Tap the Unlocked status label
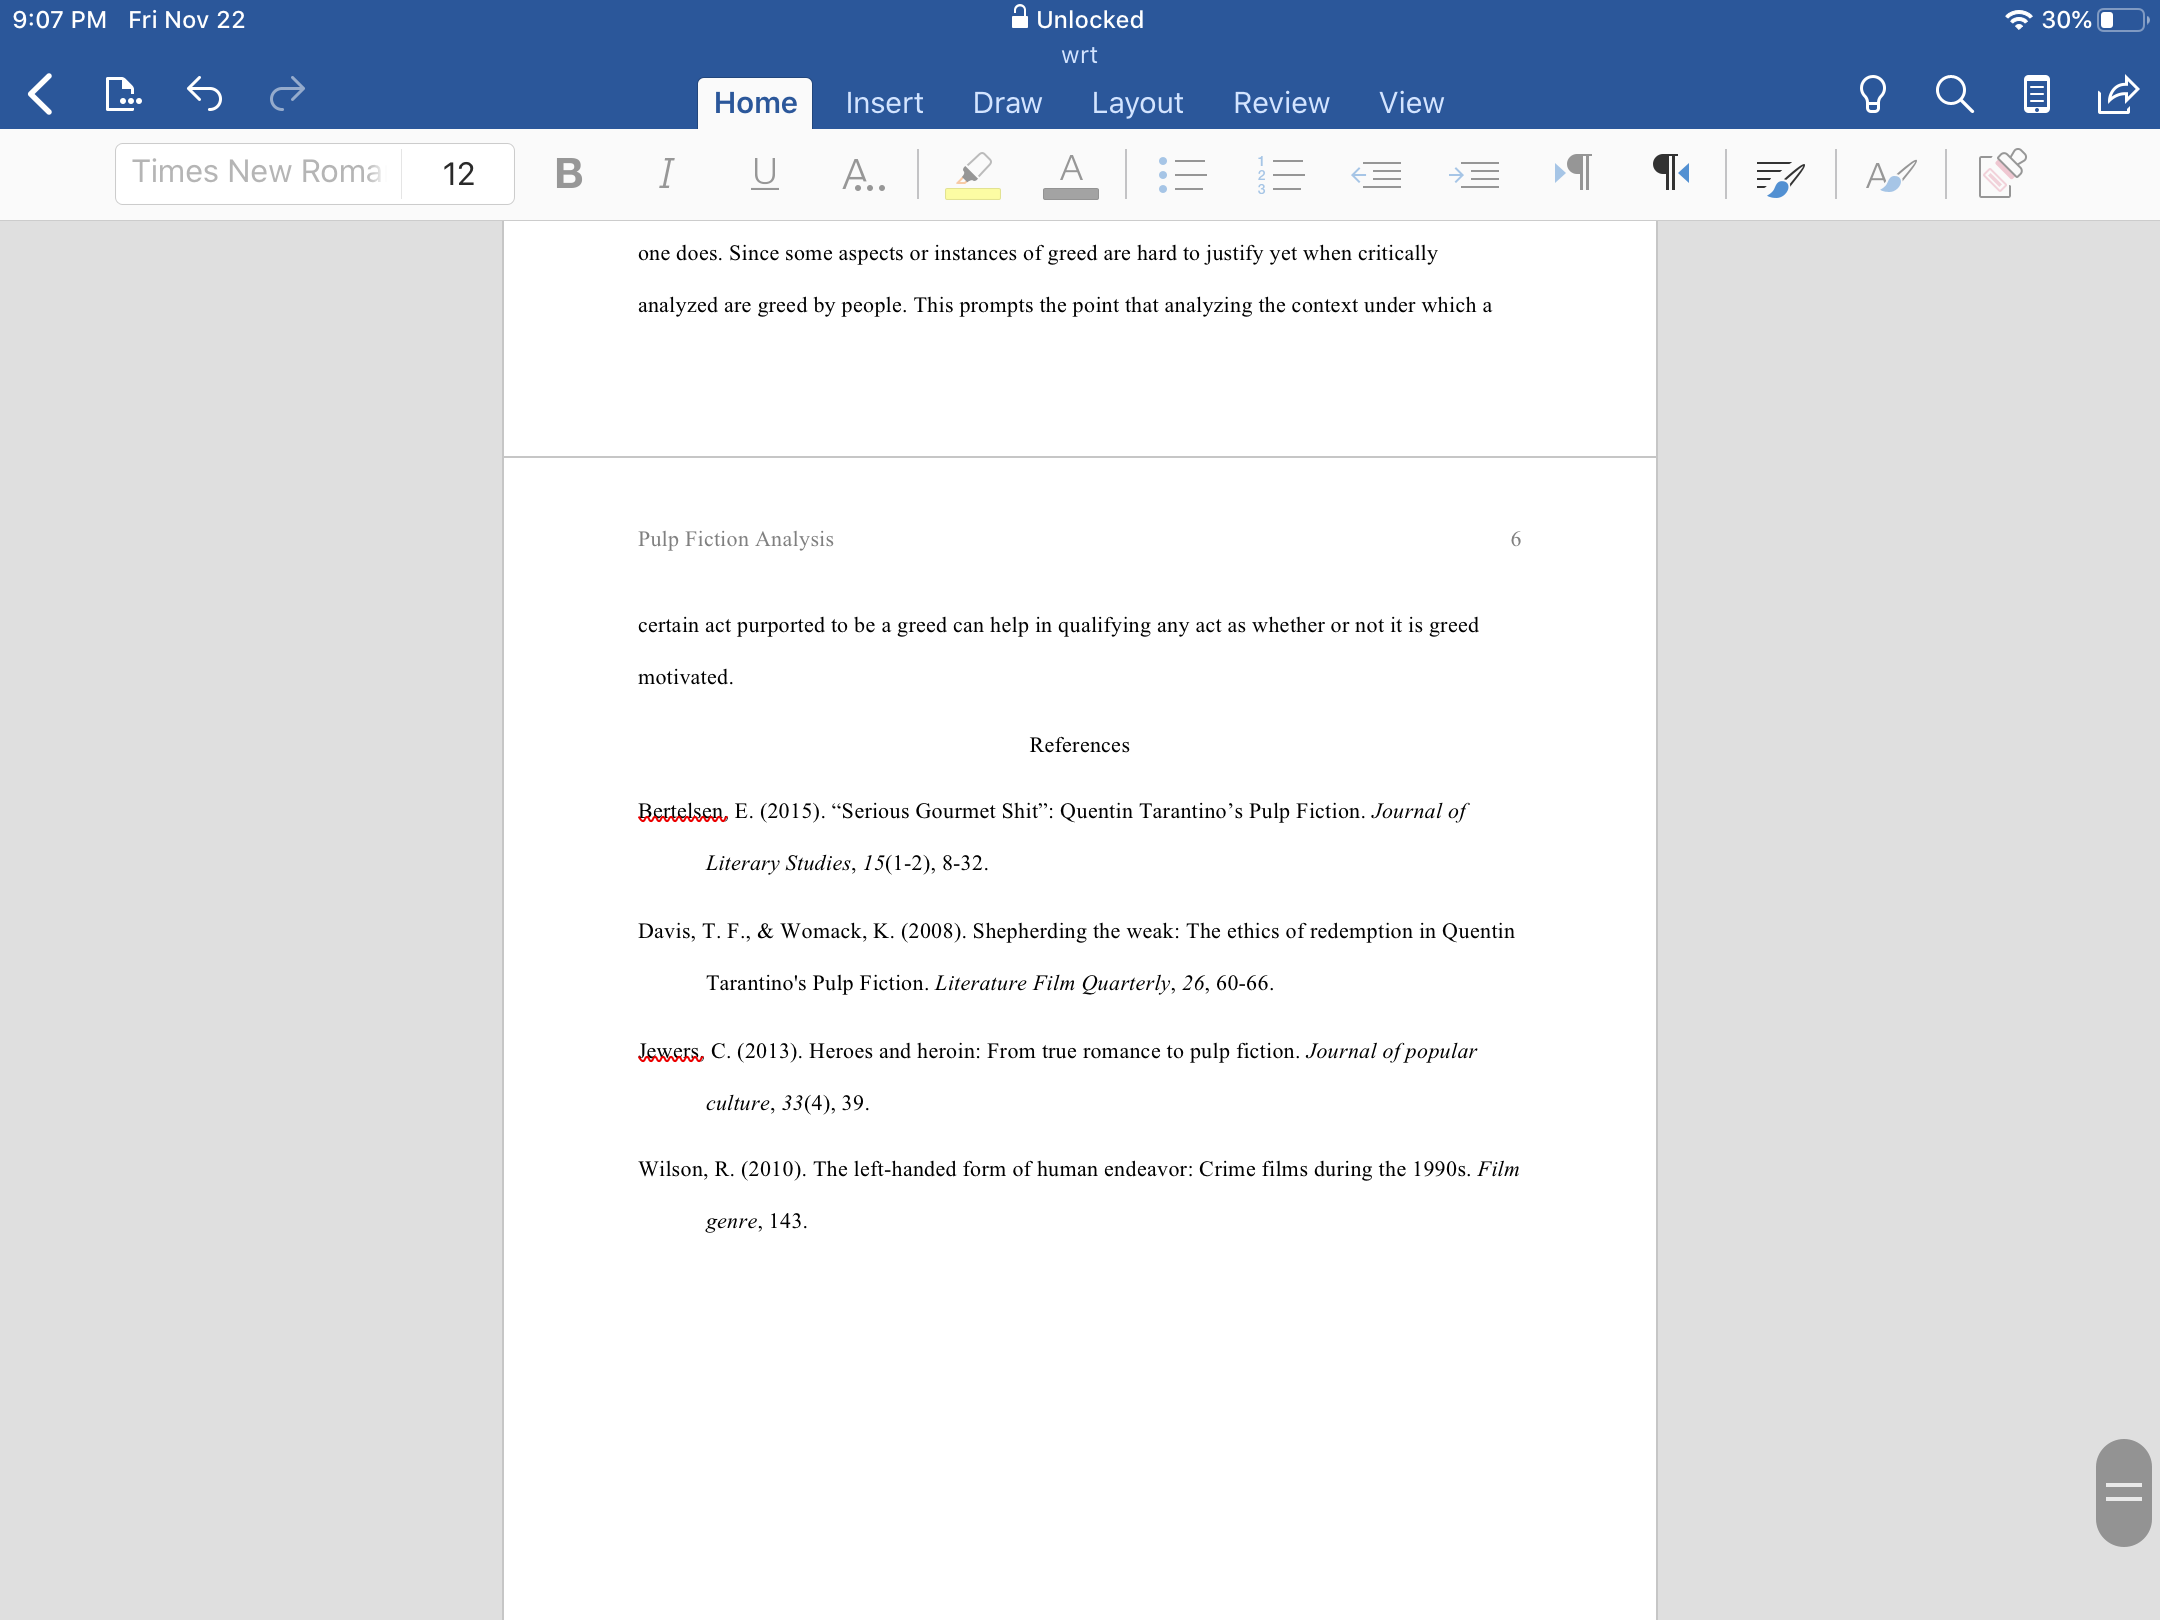This screenshot has height=1620, width=2160. tap(1089, 20)
